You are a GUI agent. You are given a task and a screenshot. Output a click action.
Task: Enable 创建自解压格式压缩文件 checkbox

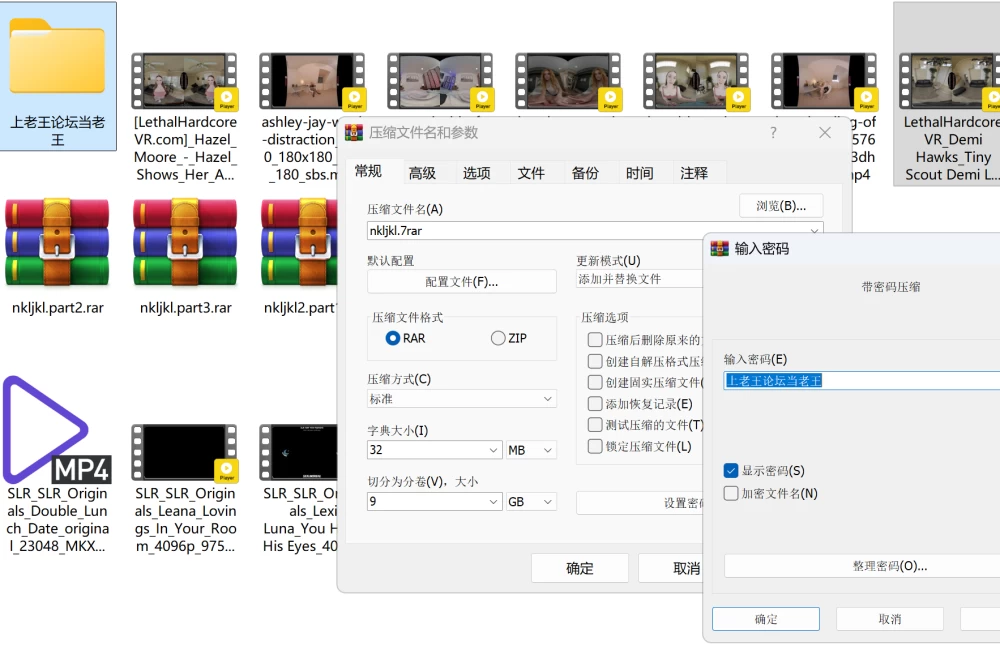tap(595, 361)
